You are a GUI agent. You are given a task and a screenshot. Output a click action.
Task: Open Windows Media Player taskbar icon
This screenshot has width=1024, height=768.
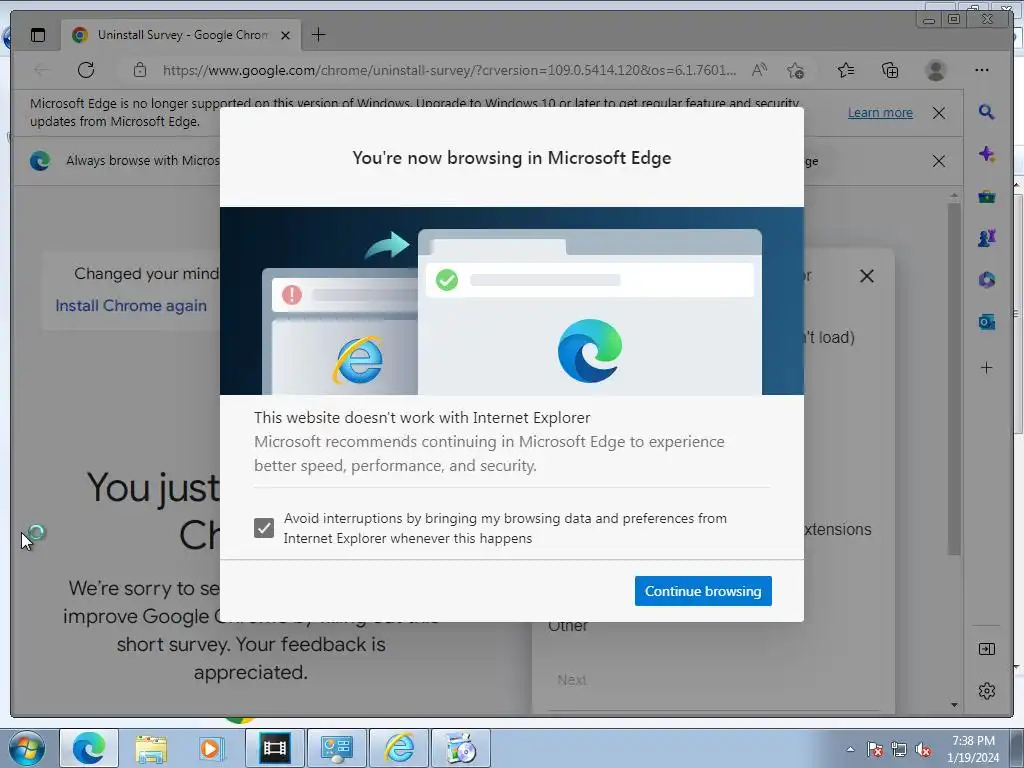coord(212,748)
